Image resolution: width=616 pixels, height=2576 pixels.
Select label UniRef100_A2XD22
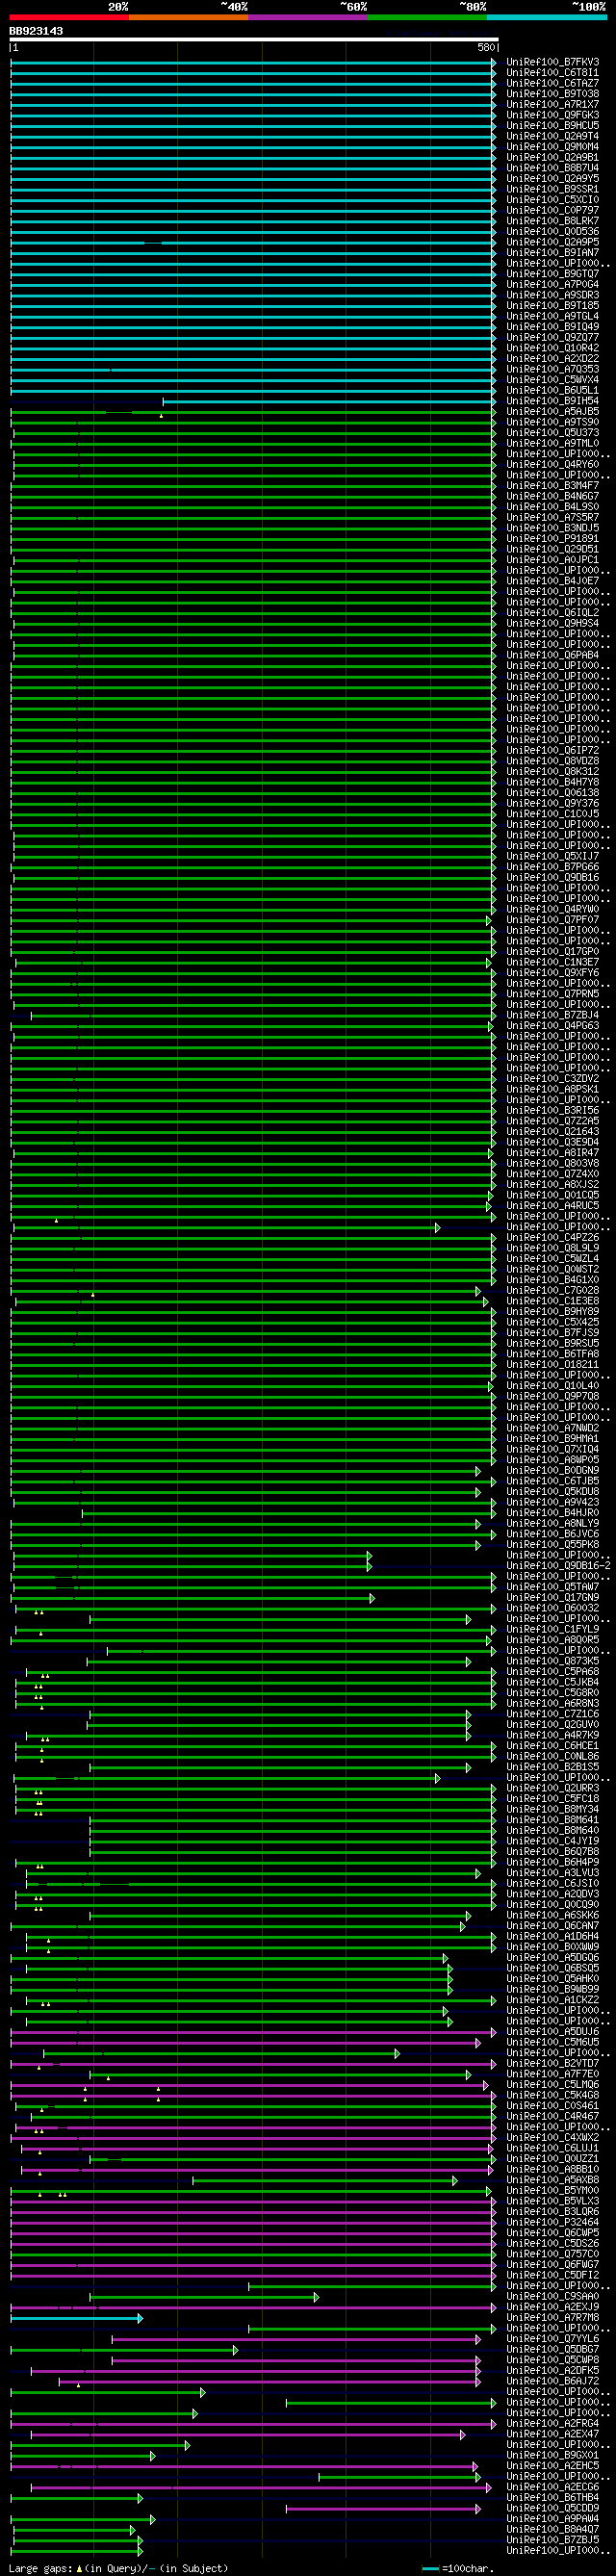pos(553,359)
